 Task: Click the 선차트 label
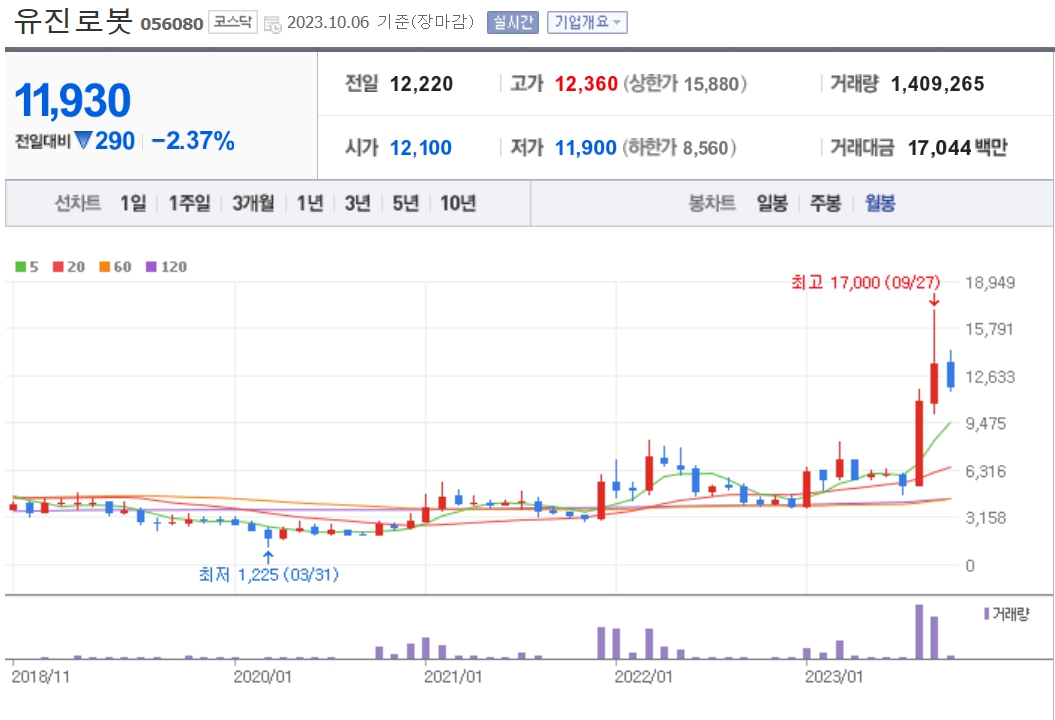pos(78,203)
